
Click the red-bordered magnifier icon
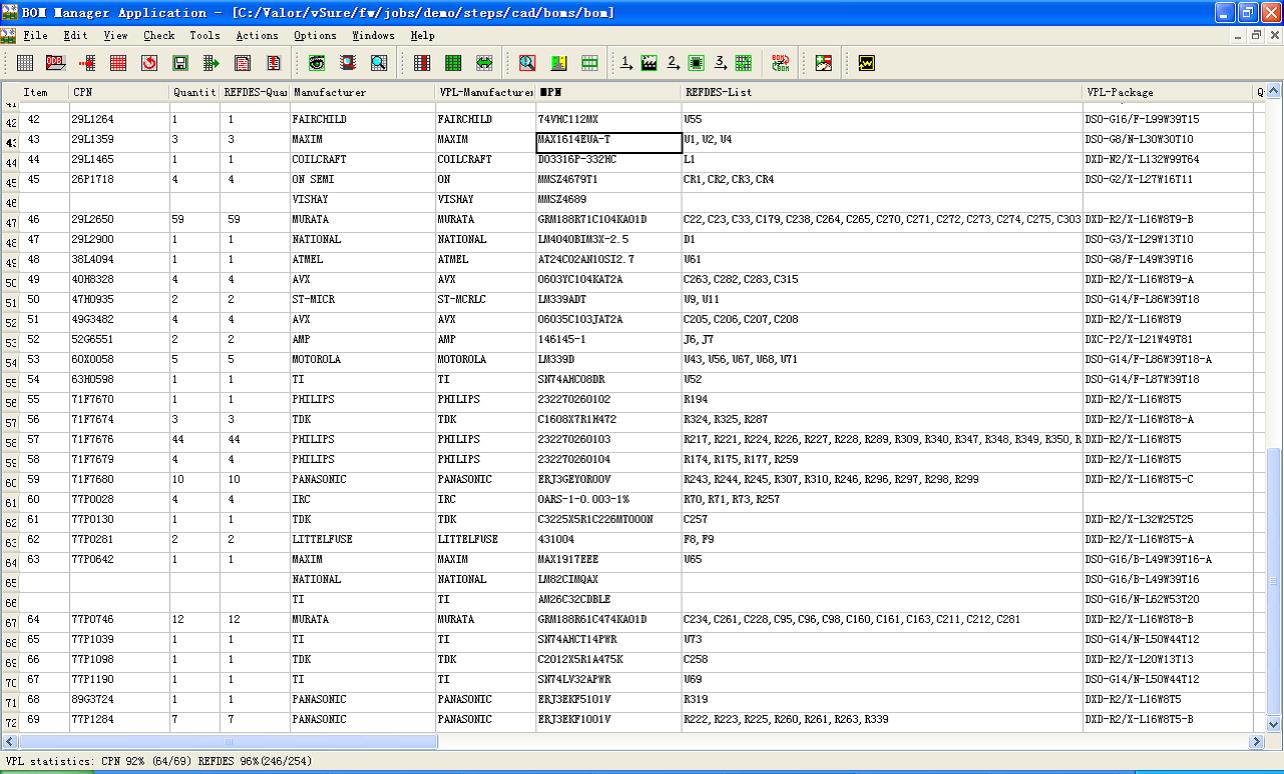[x=528, y=63]
